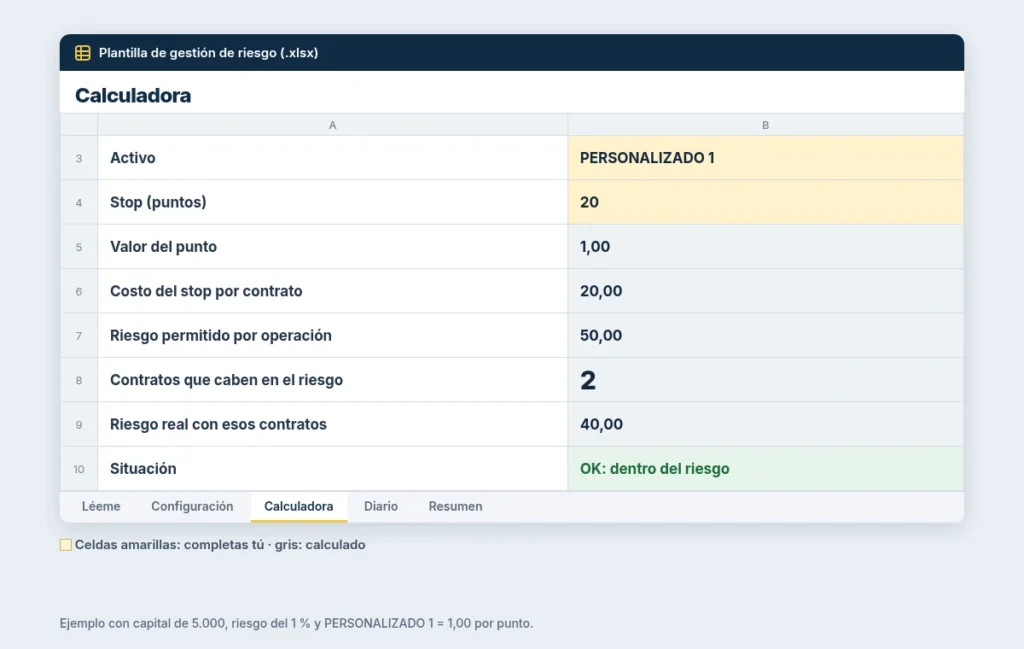Select row 4 header
Screen dimensions: 1024x649
click(x=79, y=202)
